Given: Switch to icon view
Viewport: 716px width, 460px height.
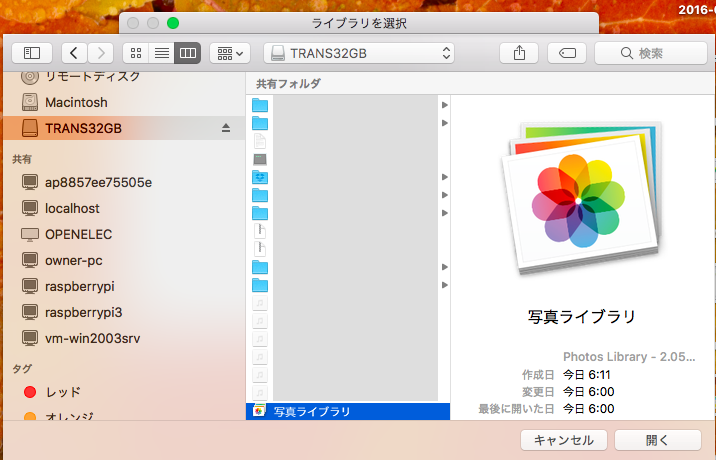Looking at the screenshot, I should click(136, 53).
